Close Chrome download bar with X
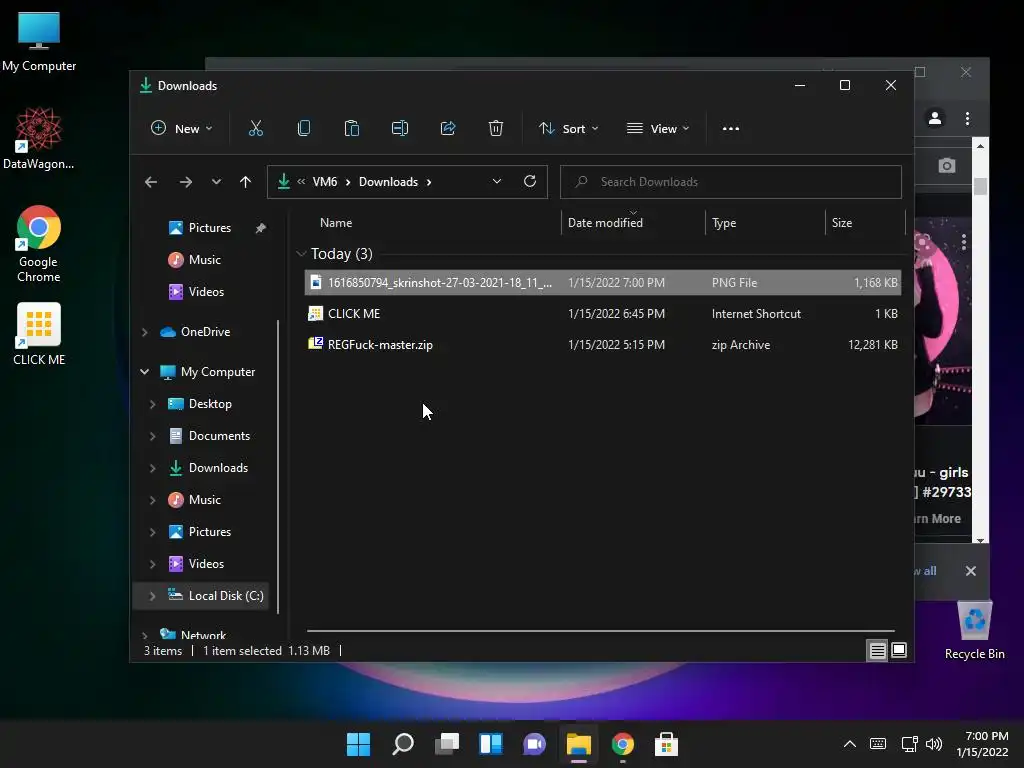 coord(970,571)
